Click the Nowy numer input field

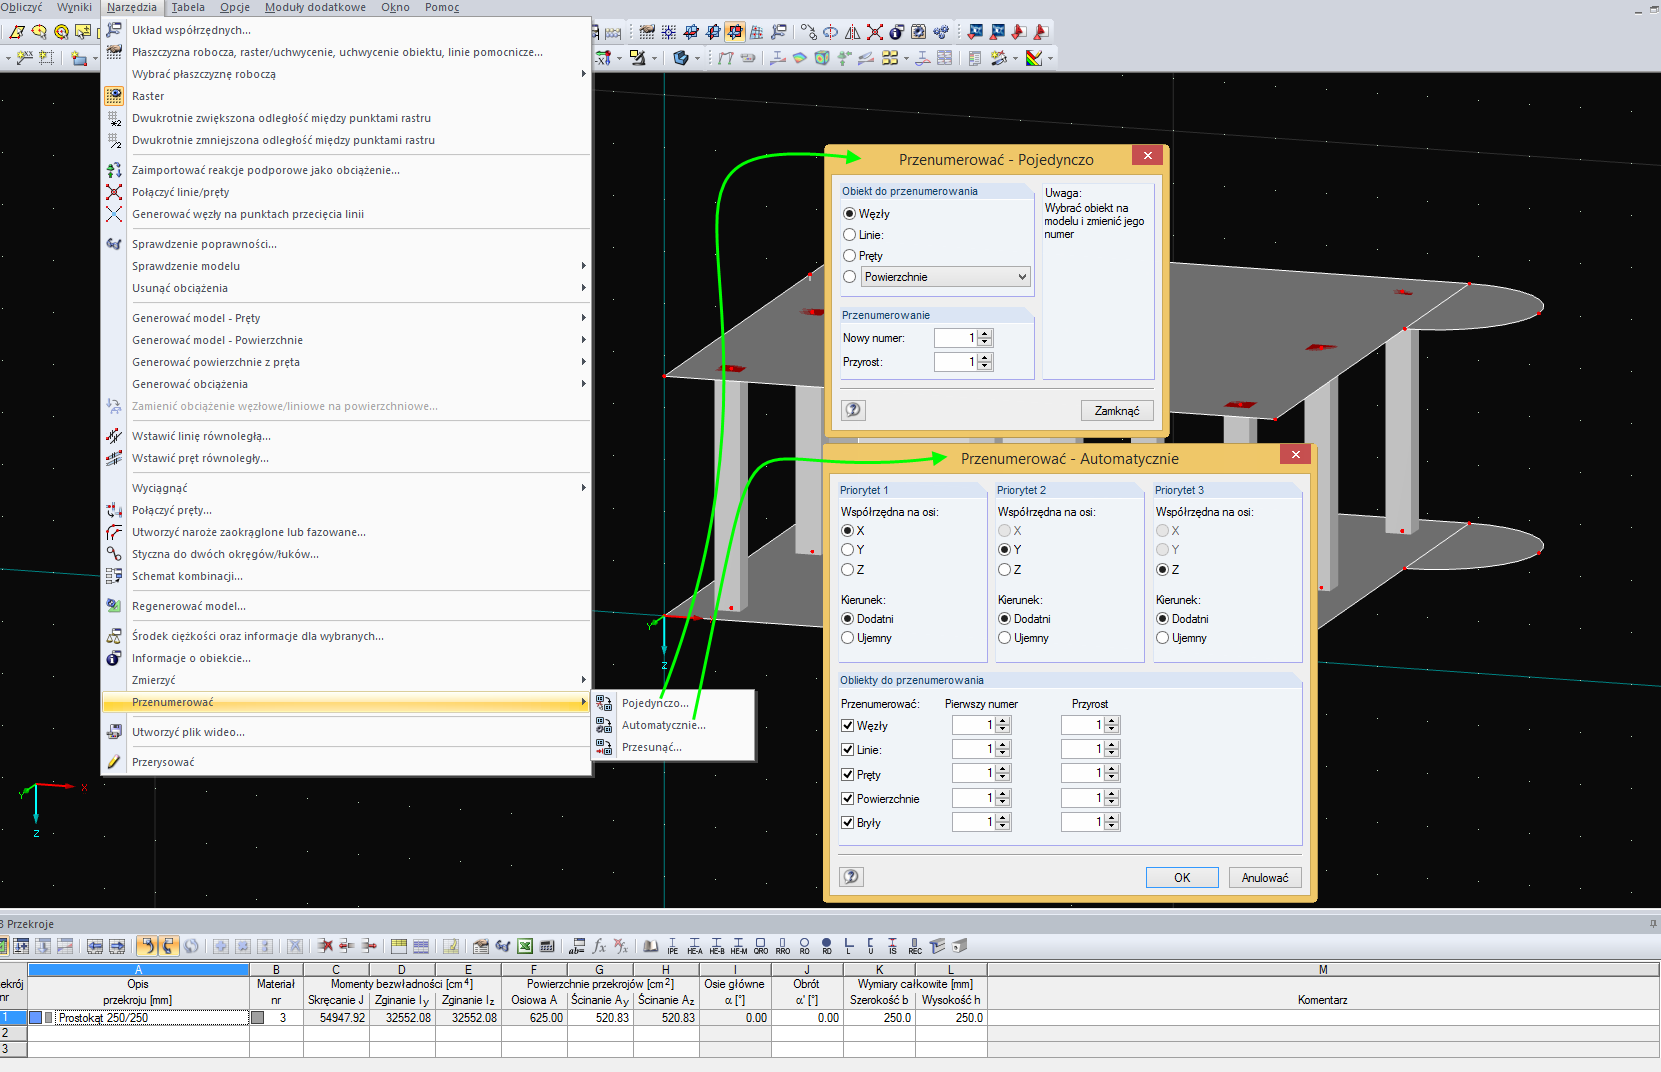tap(955, 338)
